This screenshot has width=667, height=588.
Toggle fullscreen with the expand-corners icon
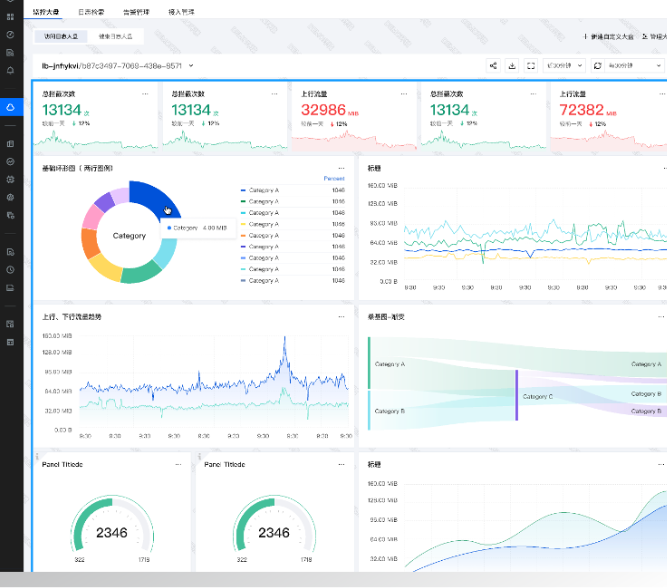[x=531, y=66]
